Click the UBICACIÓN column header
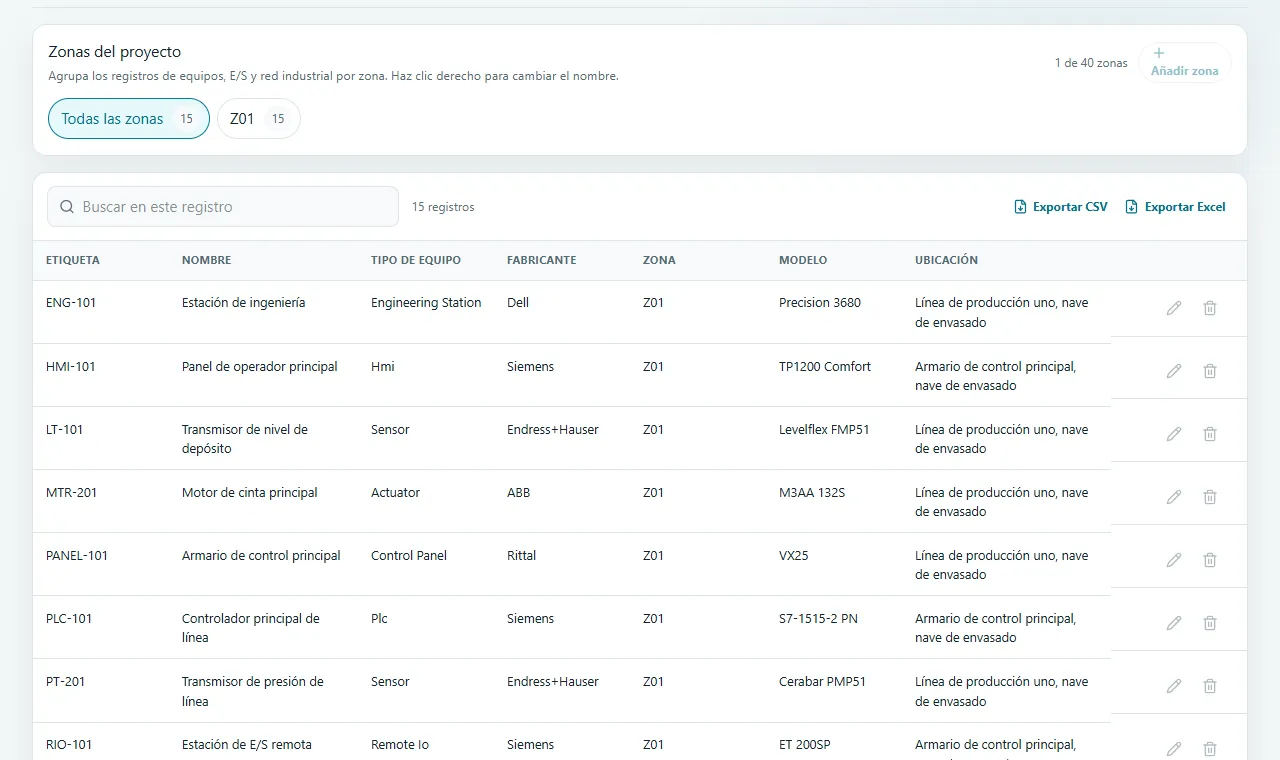1280x760 pixels. (946, 260)
